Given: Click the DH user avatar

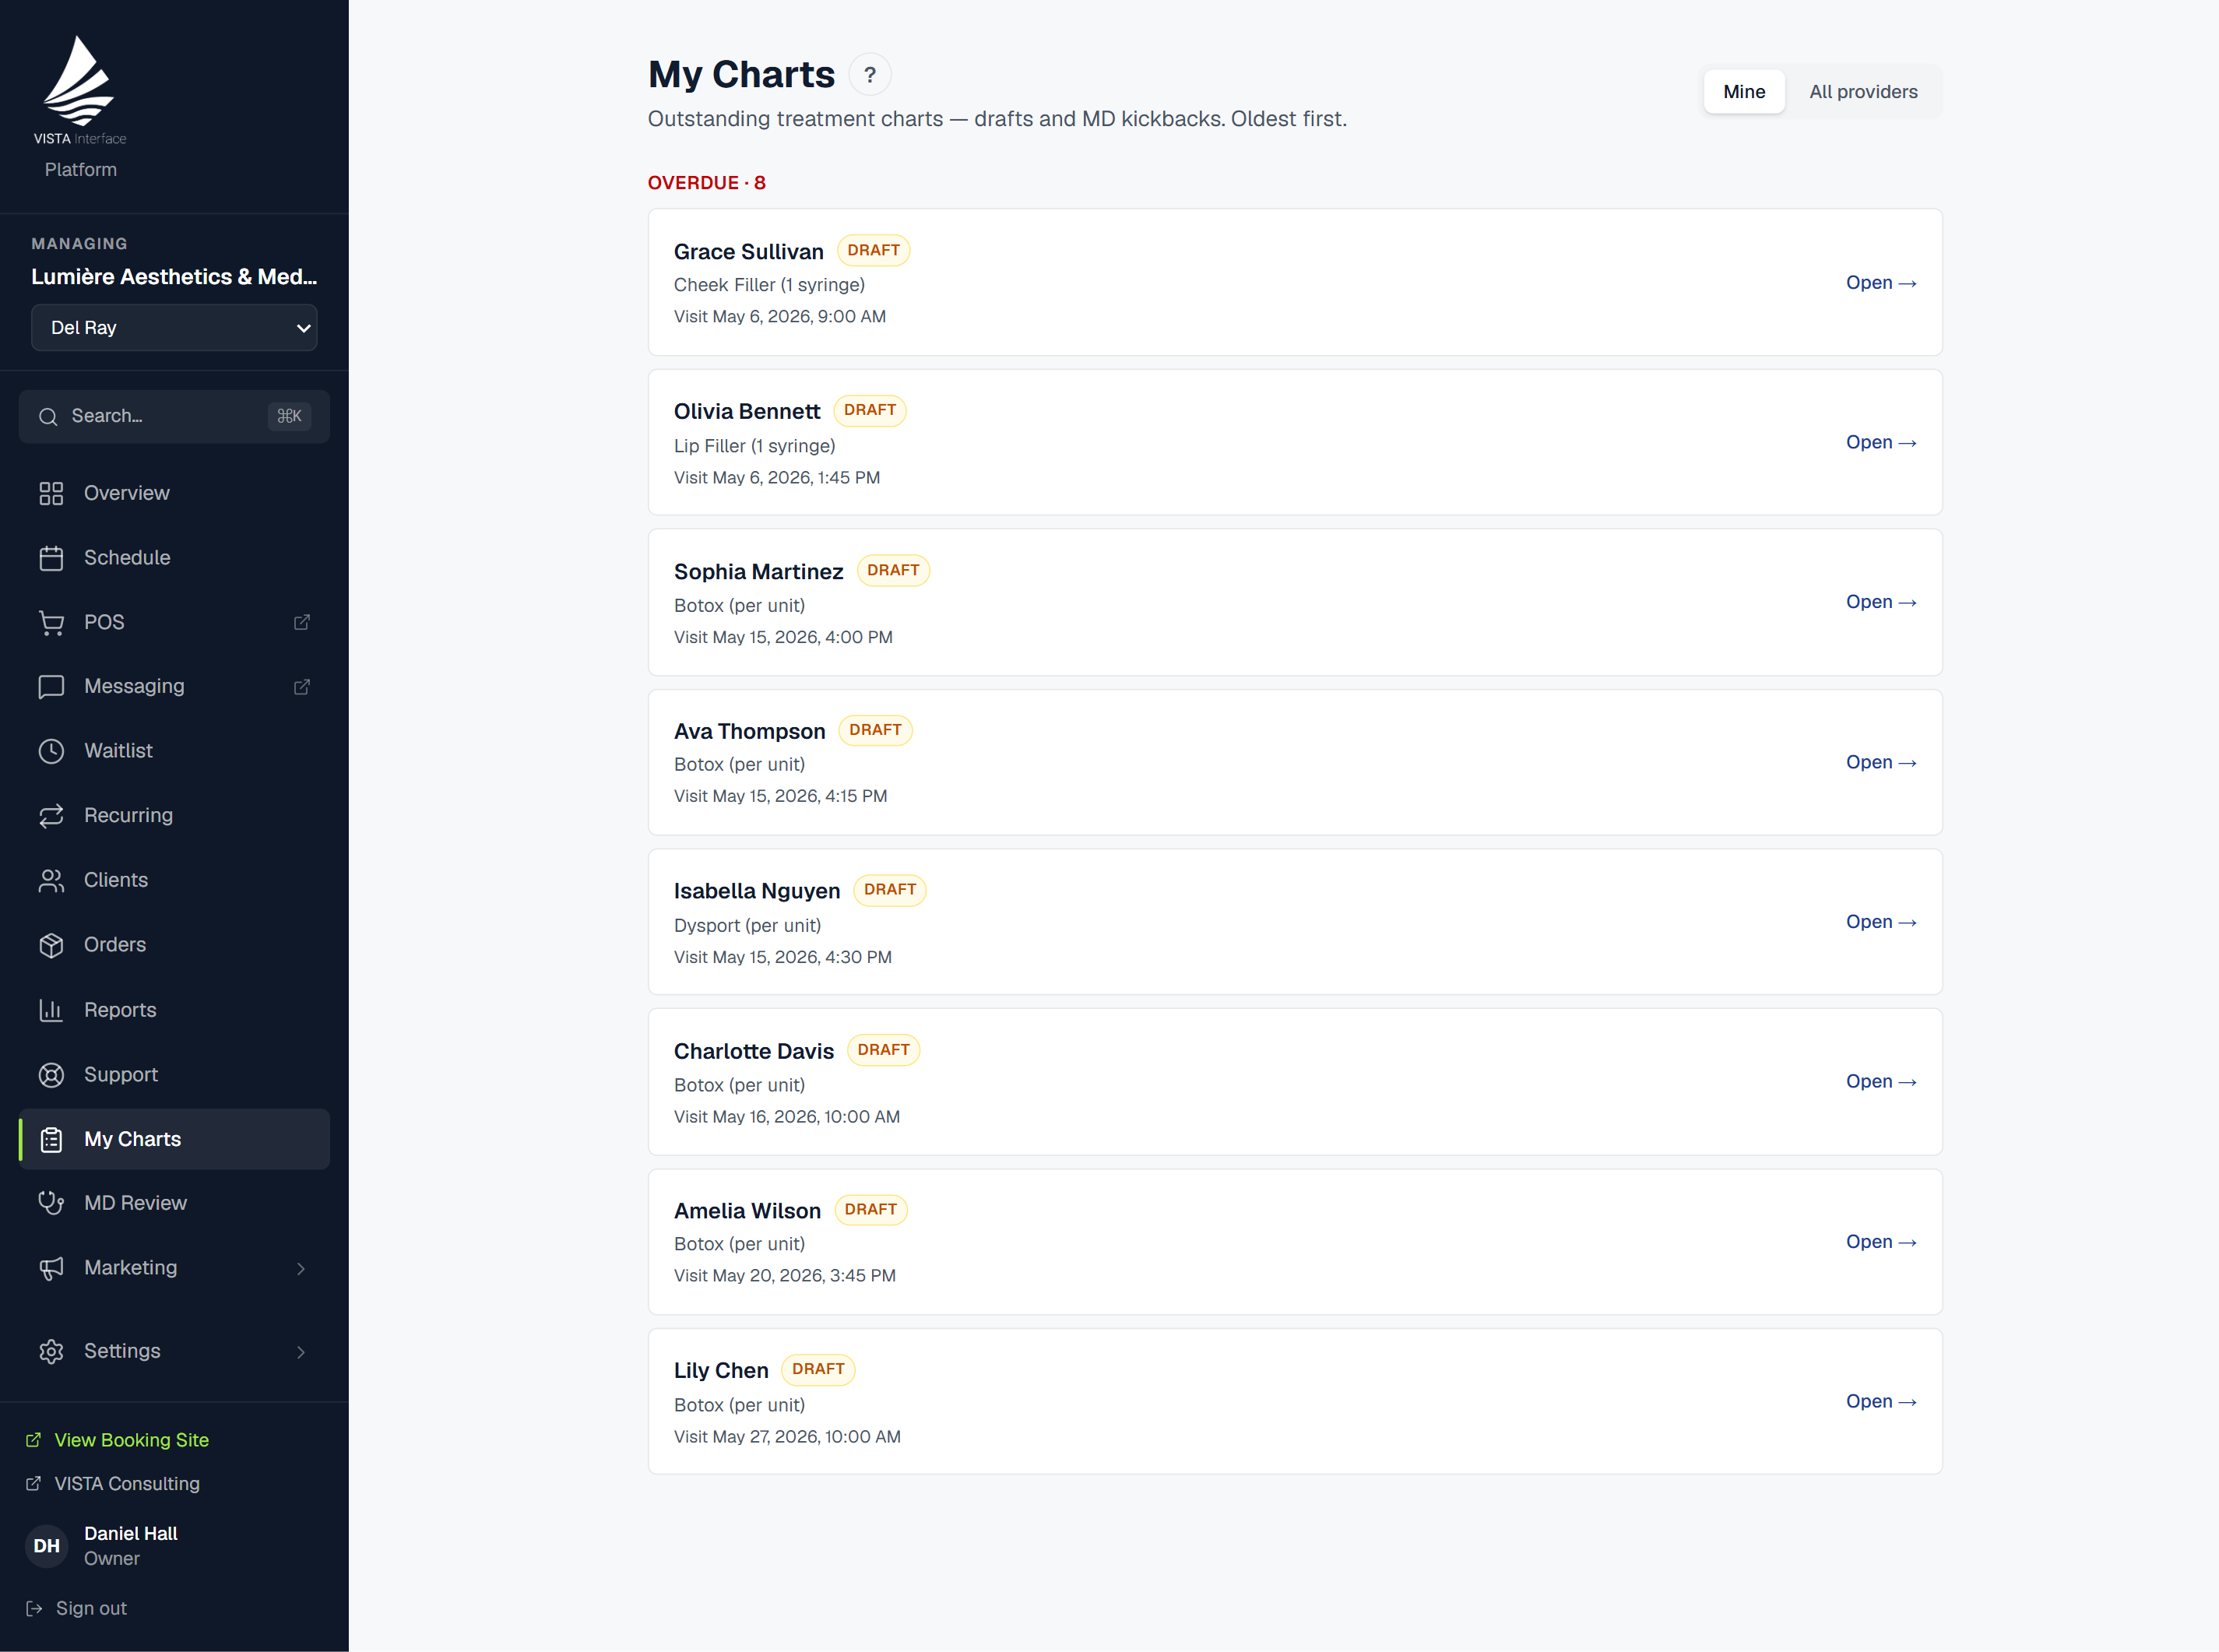Looking at the screenshot, I should tap(47, 1546).
